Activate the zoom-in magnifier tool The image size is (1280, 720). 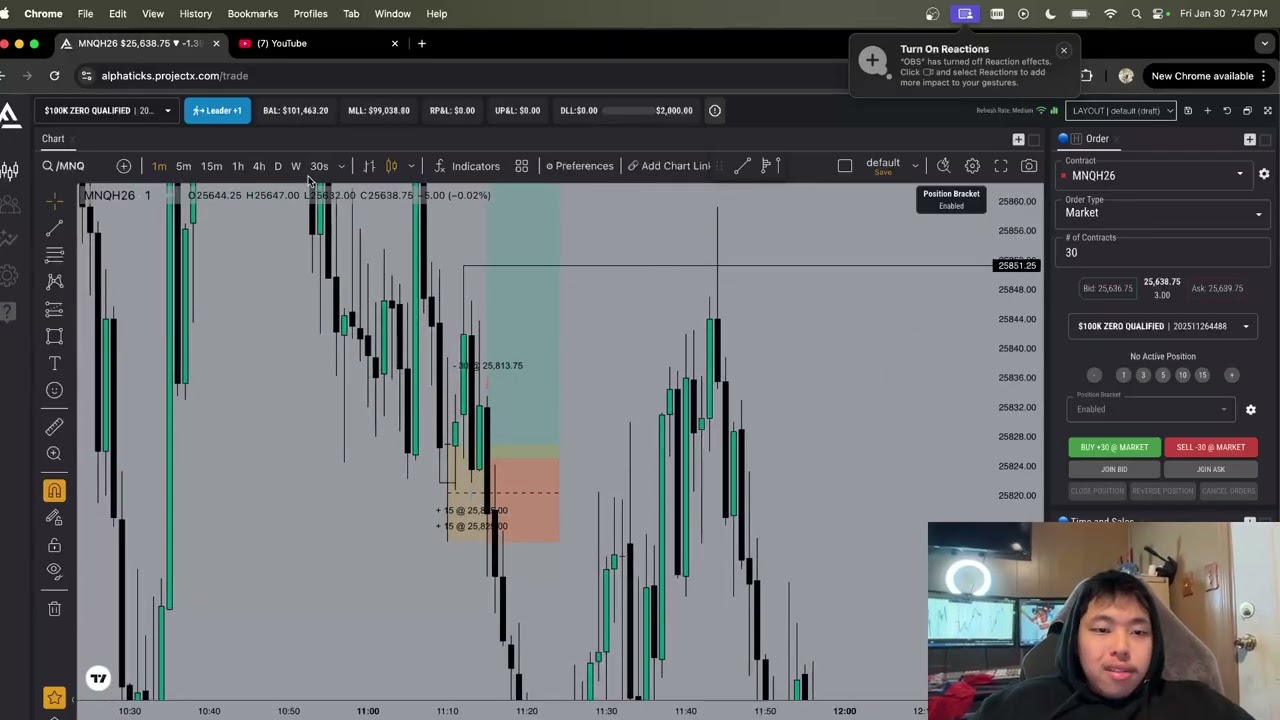pos(54,454)
